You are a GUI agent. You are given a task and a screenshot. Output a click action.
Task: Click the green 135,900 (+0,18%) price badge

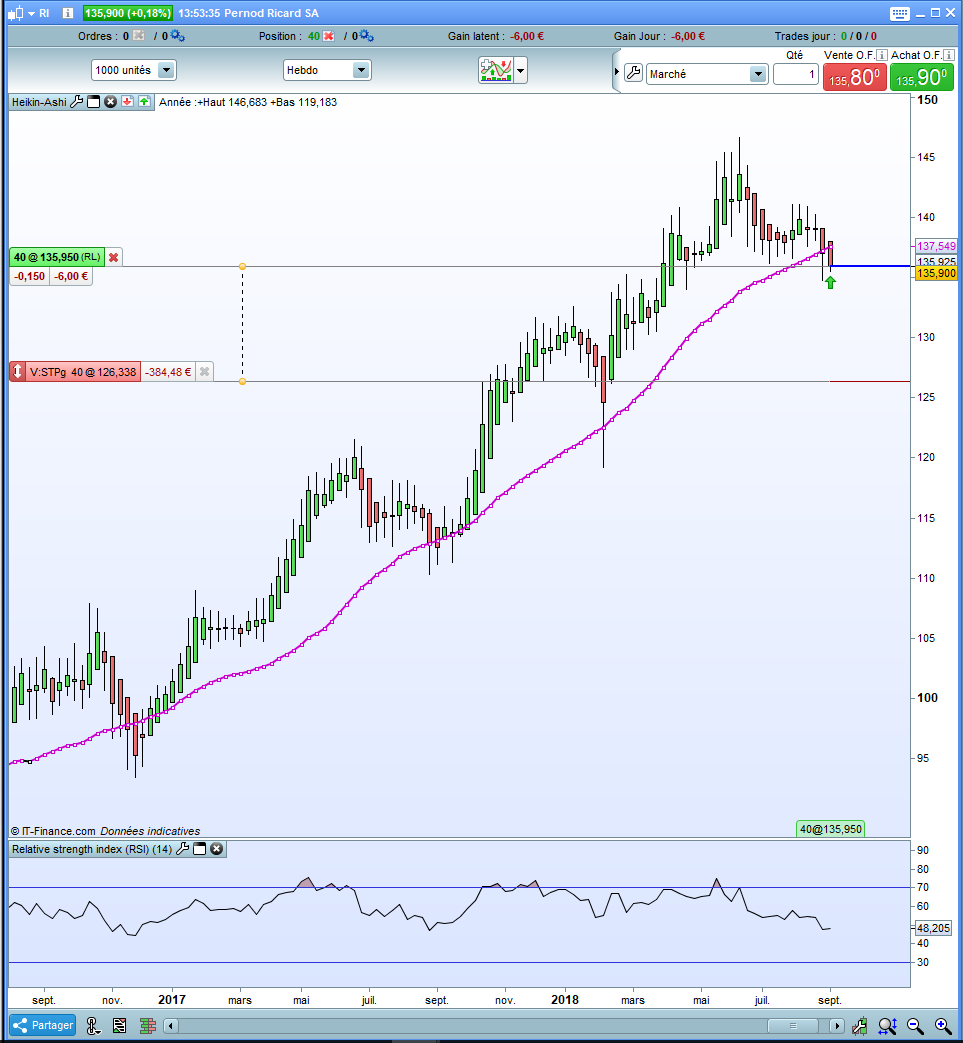[x=128, y=13]
